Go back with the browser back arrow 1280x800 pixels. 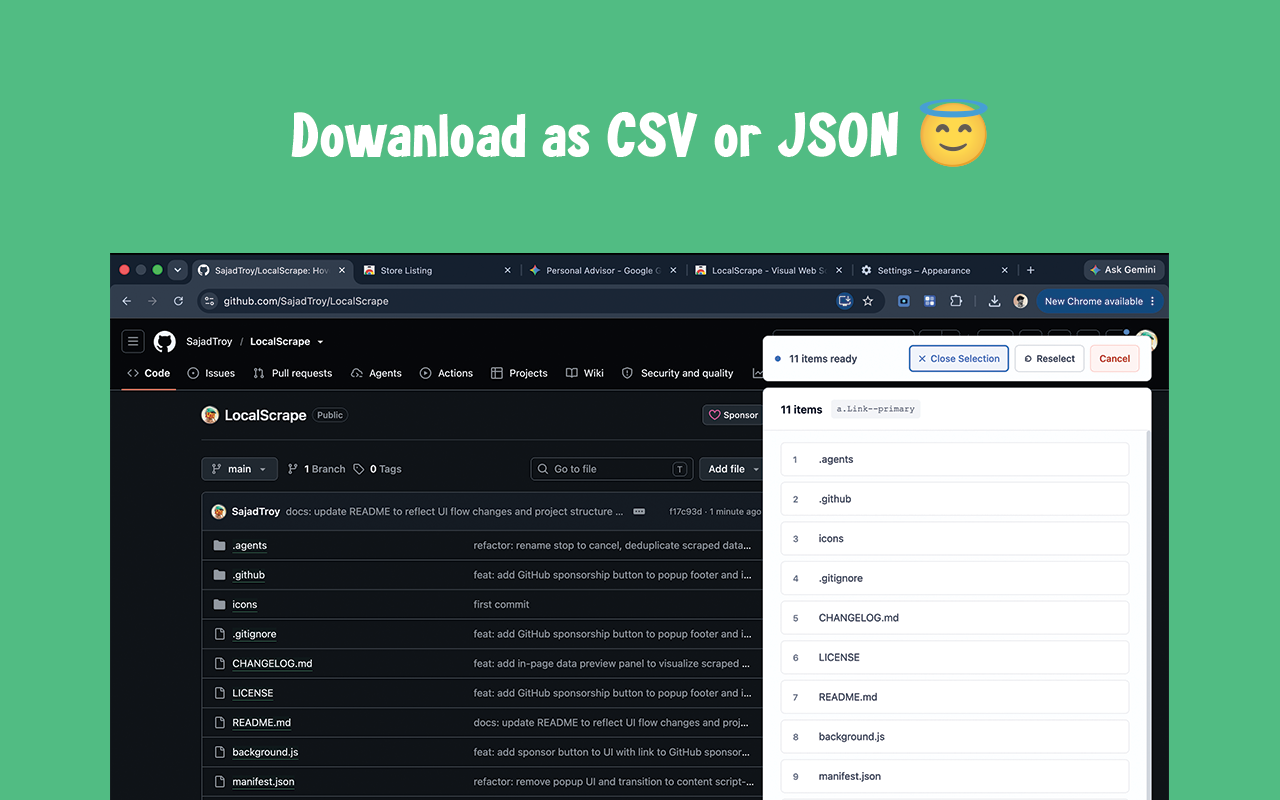127,301
